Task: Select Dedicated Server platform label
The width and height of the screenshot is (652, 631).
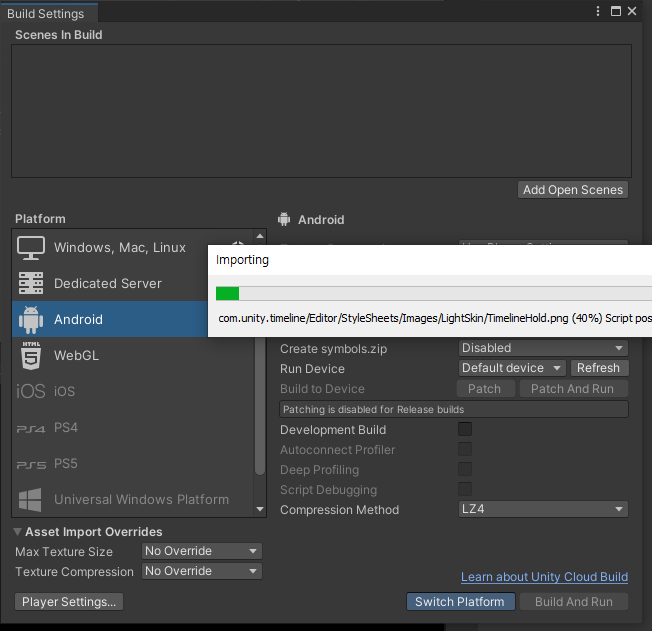Action: tap(108, 283)
